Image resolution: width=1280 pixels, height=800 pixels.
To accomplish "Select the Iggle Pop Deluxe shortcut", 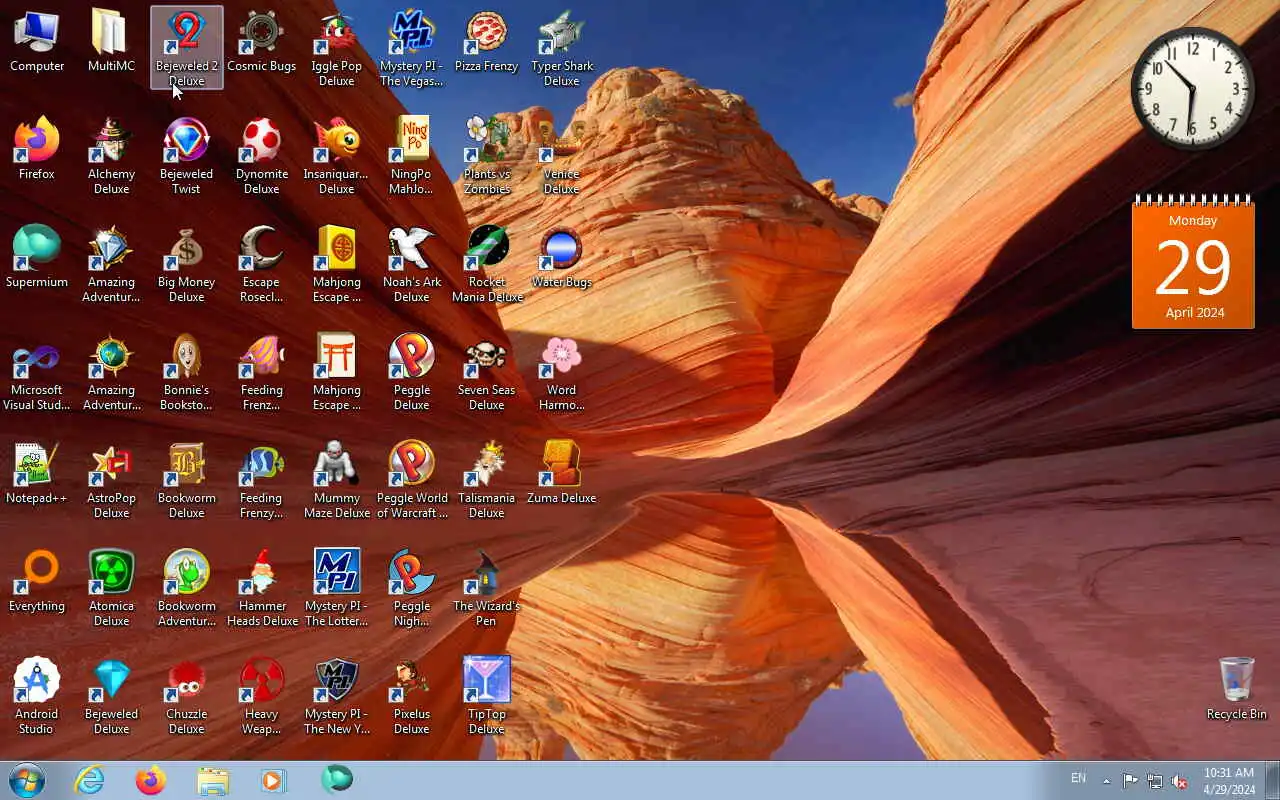I will 337,48.
